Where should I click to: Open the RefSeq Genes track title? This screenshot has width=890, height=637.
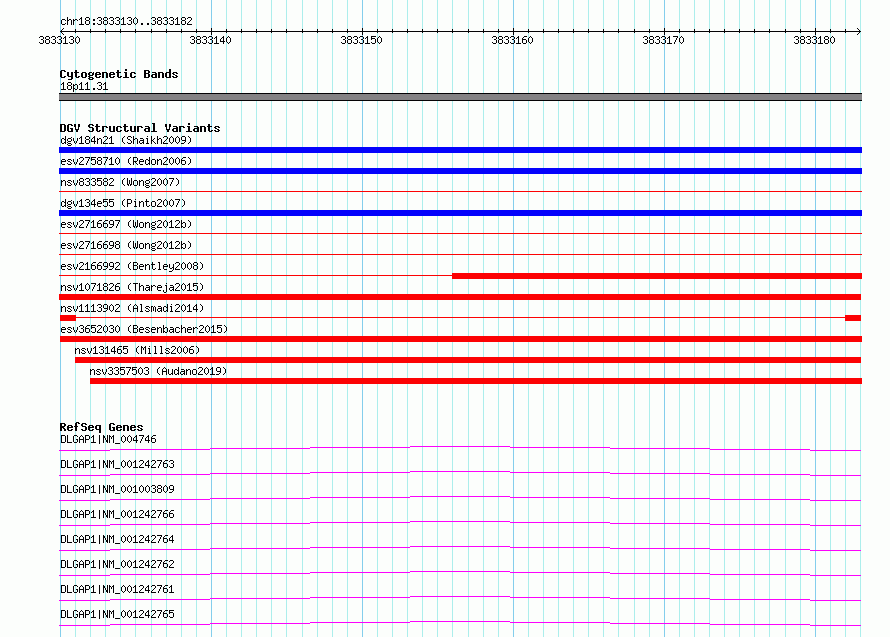pos(102,427)
